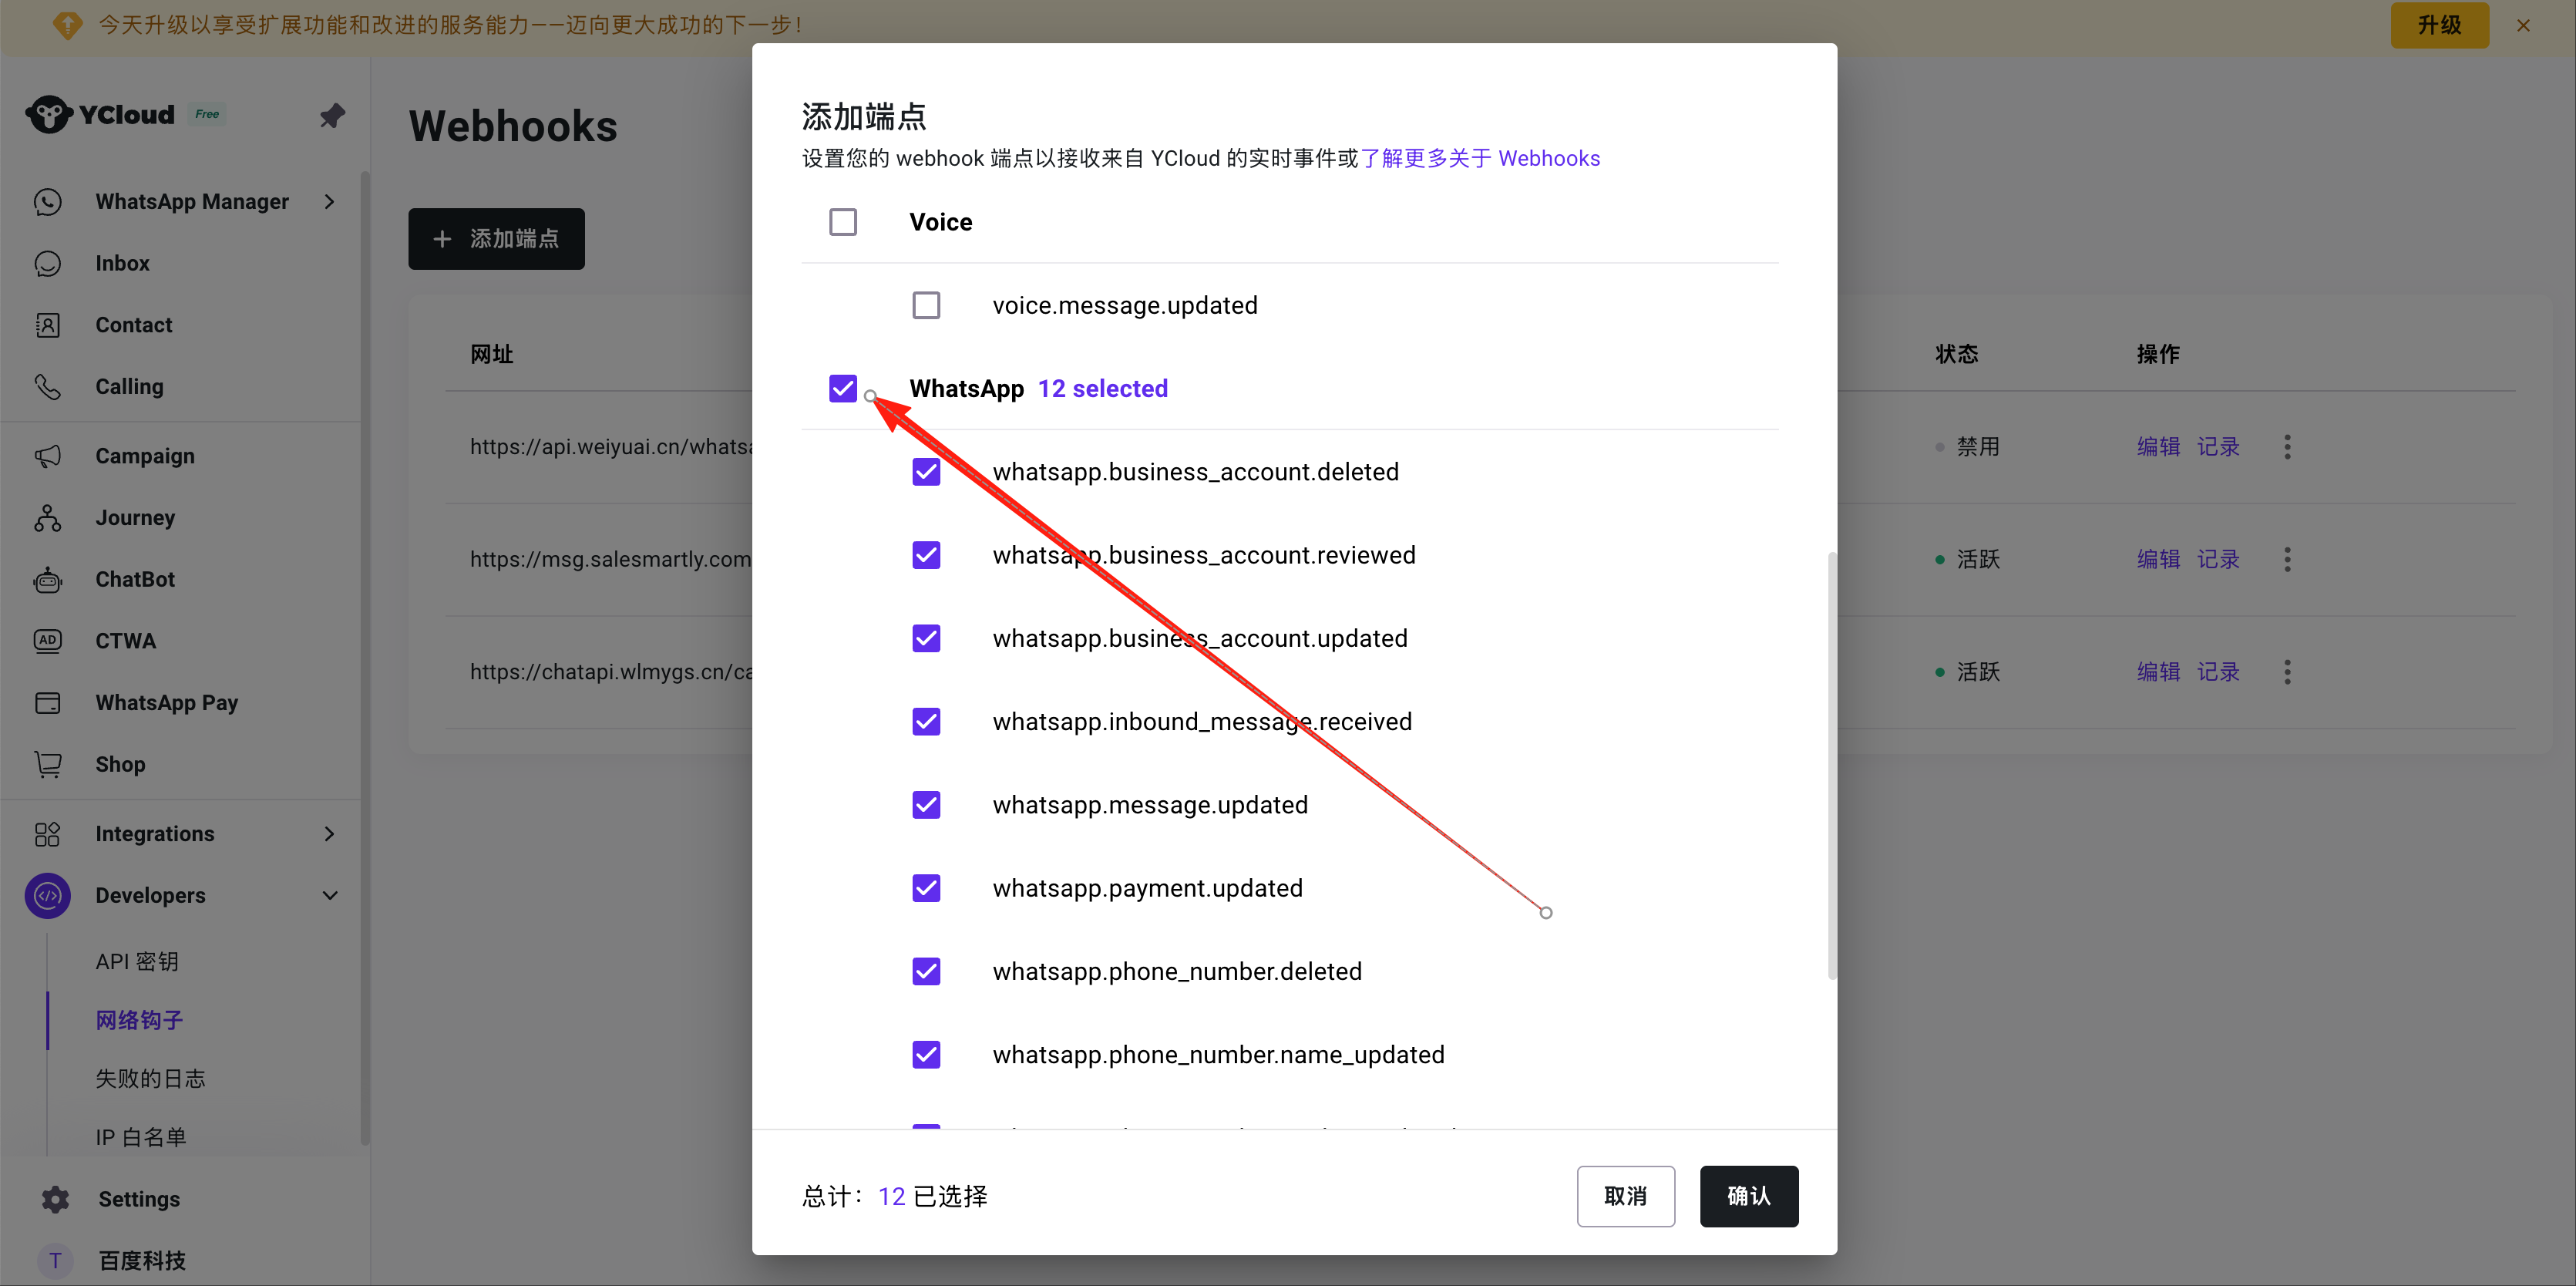Click the ChatBot robot icon
This screenshot has height=1286, width=2576.
point(48,579)
